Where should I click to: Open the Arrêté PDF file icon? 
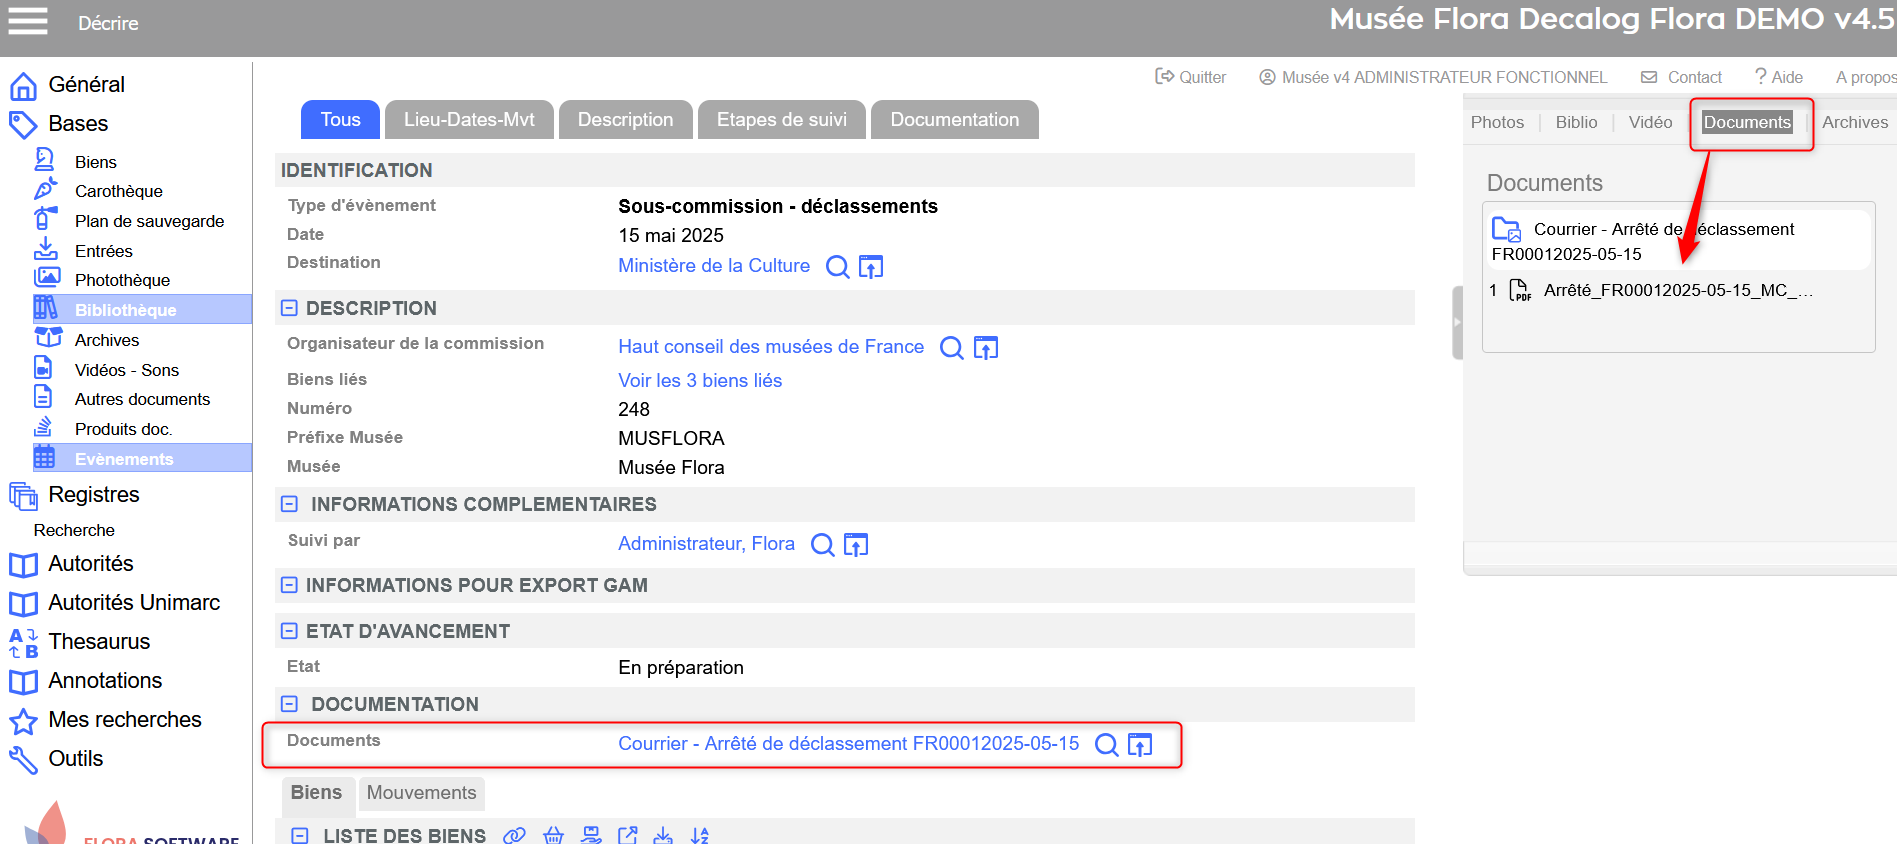[x=1520, y=291]
